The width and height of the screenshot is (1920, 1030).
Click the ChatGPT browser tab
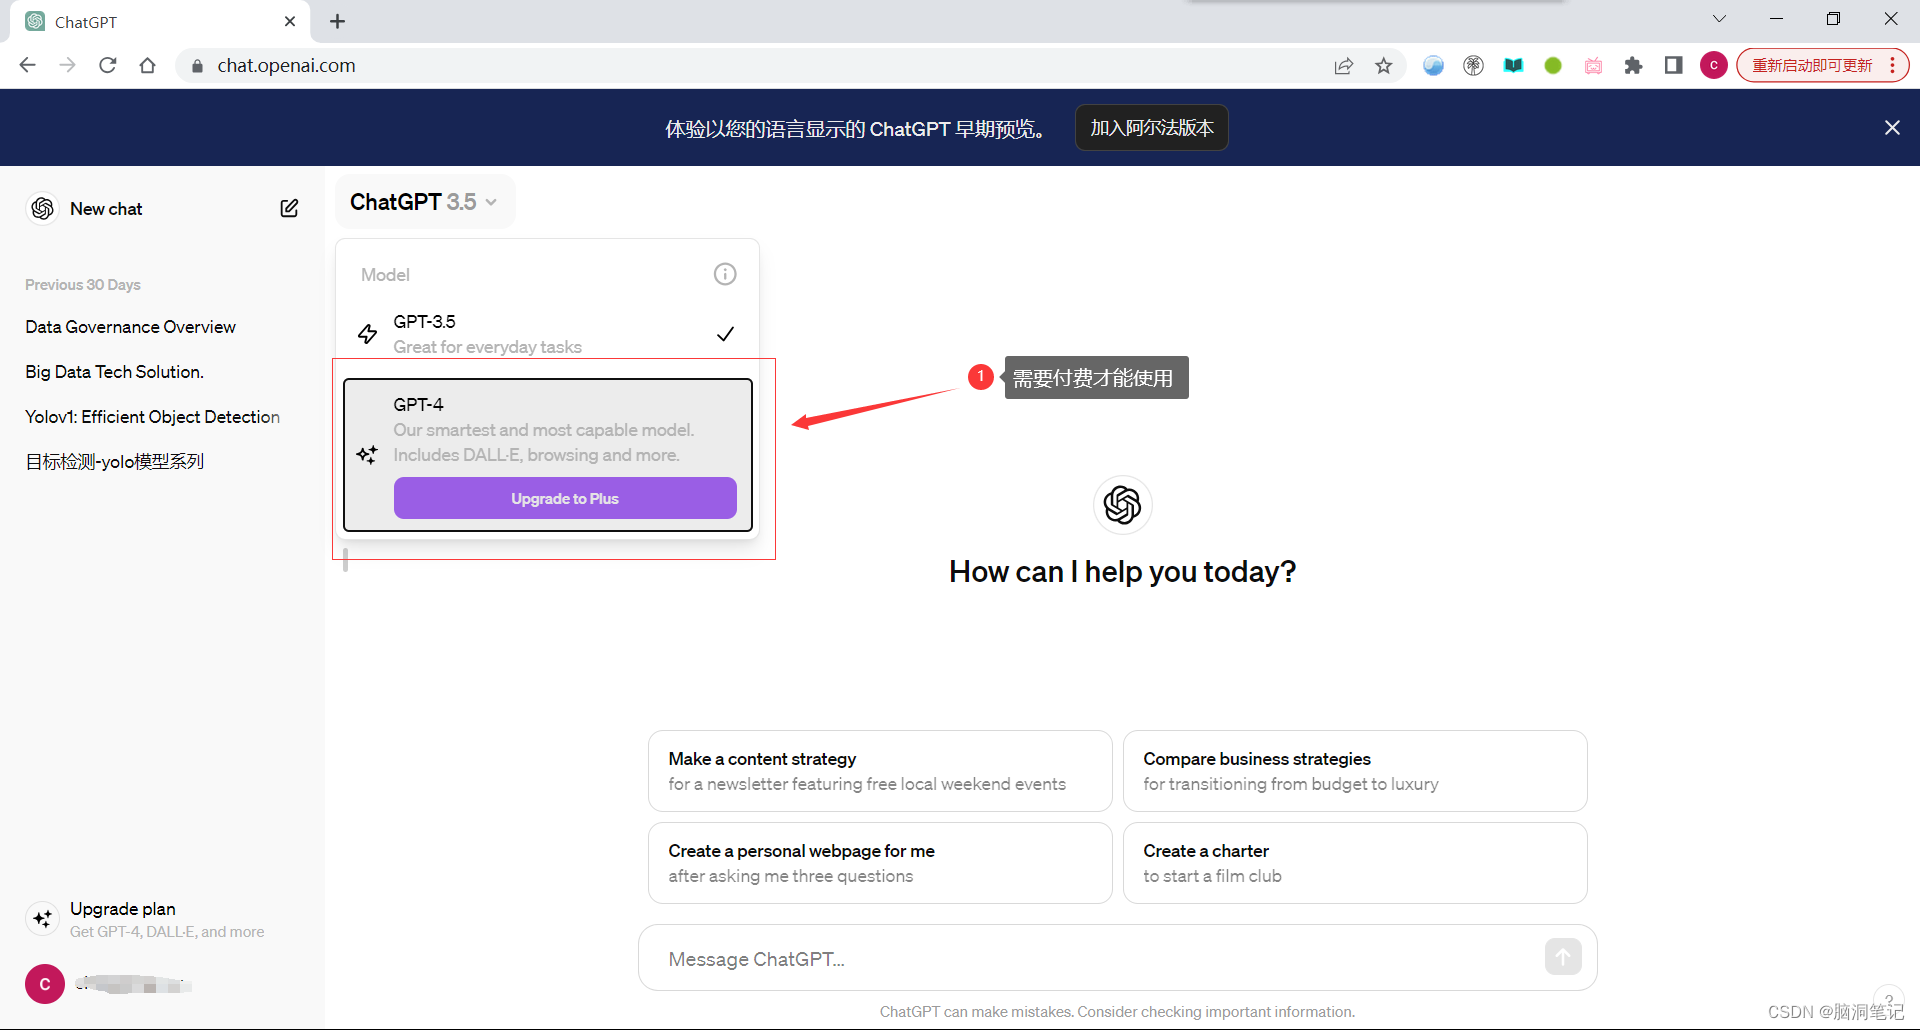click(160, 22)
